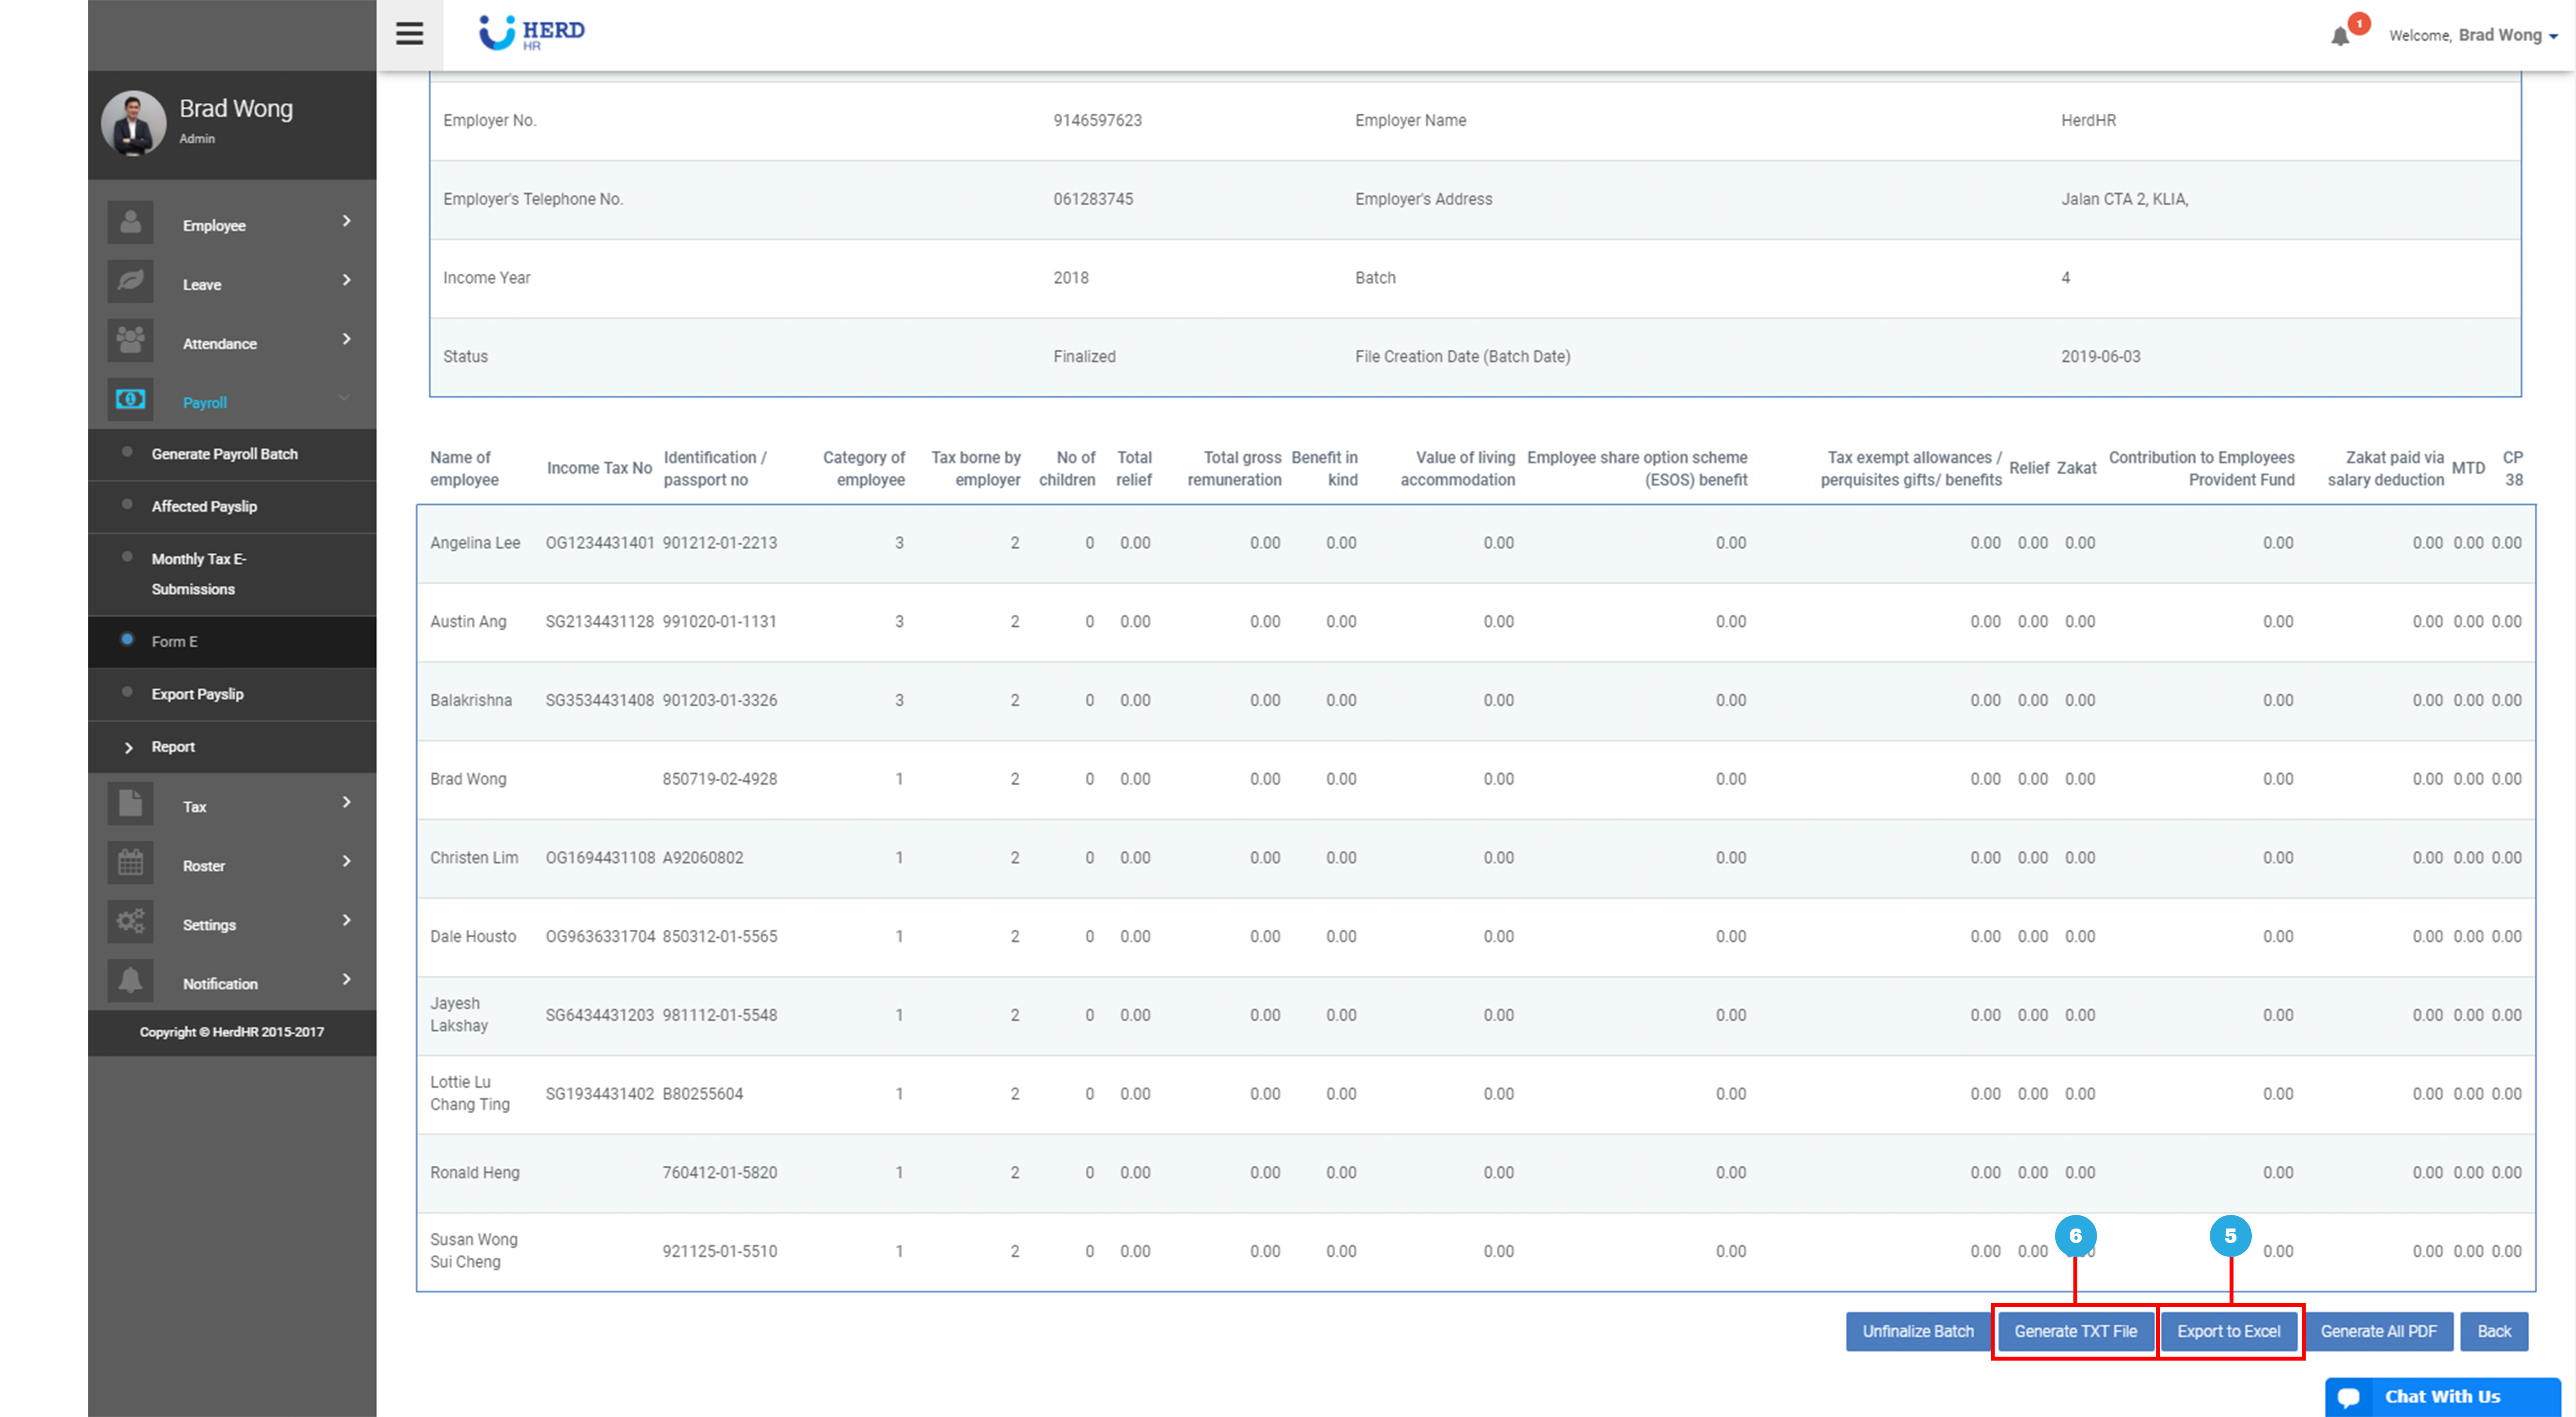Click the Generate TXT File button
Image resolution: width=2576 pixels, height=1417 pixels.
tap(2075, 1331)
